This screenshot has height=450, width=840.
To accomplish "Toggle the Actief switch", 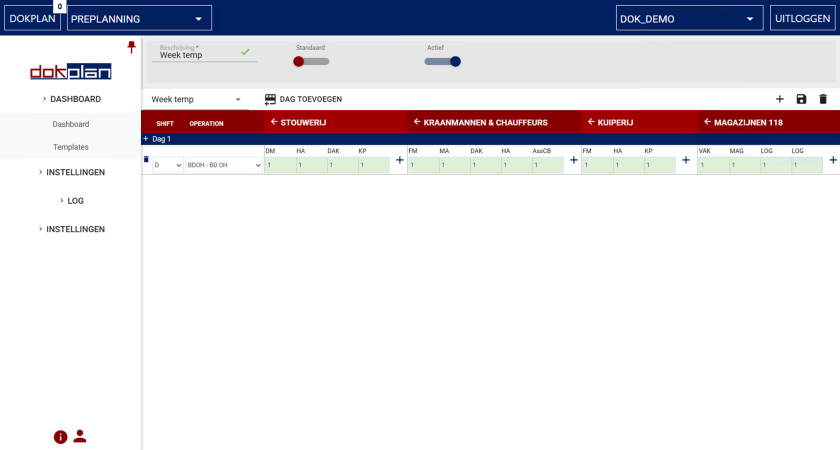I will (443, 61).
